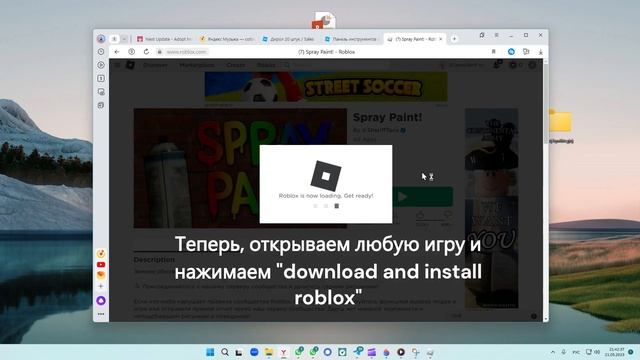The height and width of the screenshot is (360, 640).
Task: Open the tab counter icon in the sidebar
Action: tap(101, 78)
